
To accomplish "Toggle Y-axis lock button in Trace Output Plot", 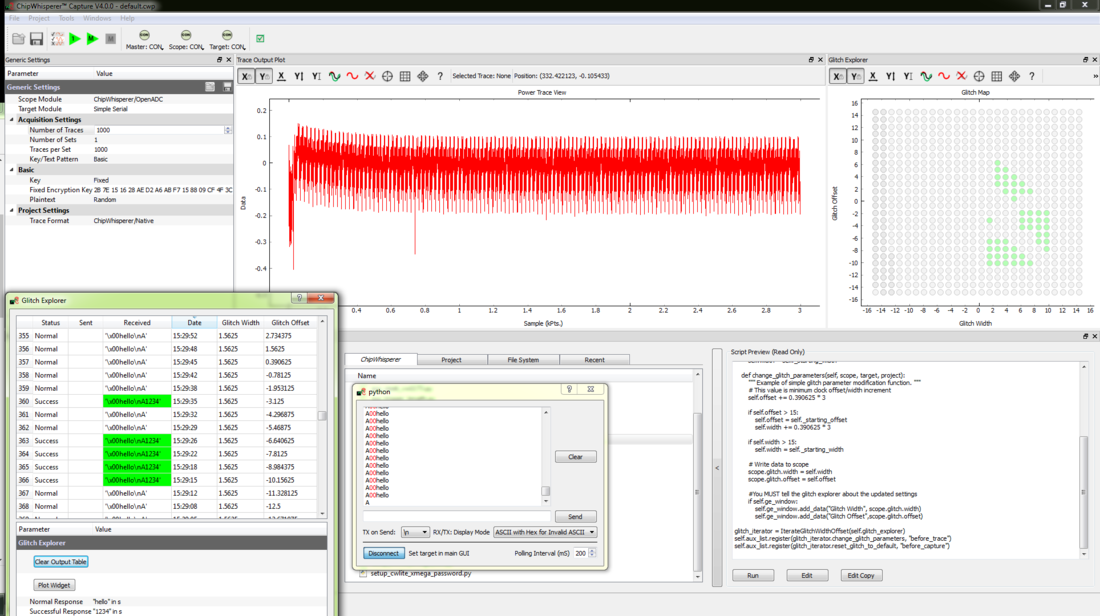I will point(263,76).
